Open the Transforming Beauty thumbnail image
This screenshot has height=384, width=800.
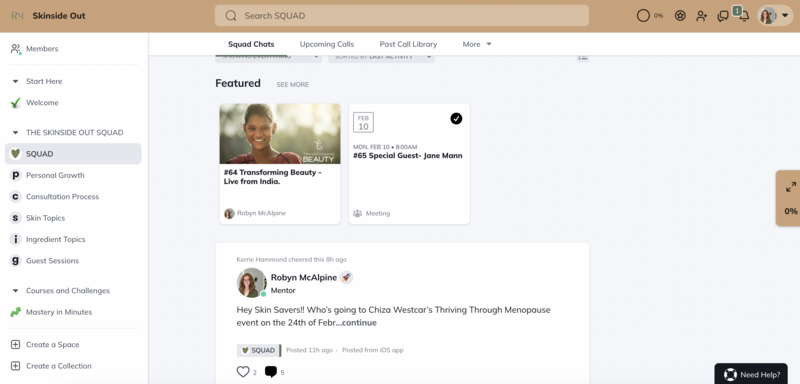click(280, 134)
